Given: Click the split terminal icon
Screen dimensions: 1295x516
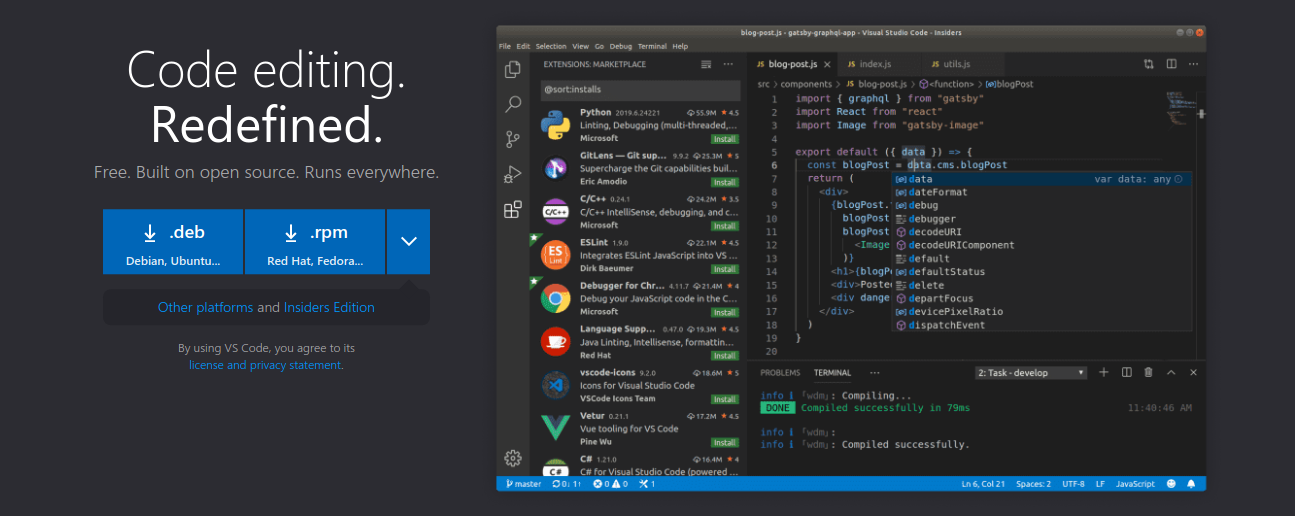Looking at the screenshot, I should pyautogui.click(x=1126, y=372).
